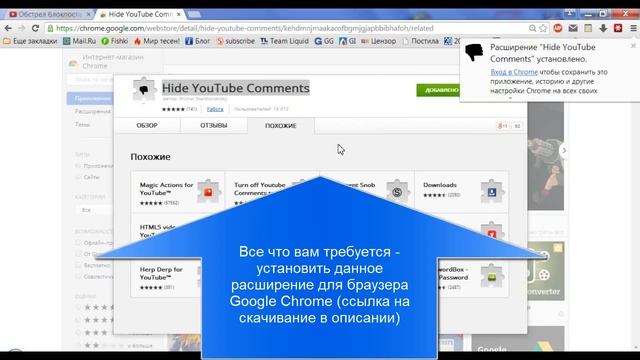Click the download arrow extension icon
This screenshot has height=360, width=640.
(603, 28)
